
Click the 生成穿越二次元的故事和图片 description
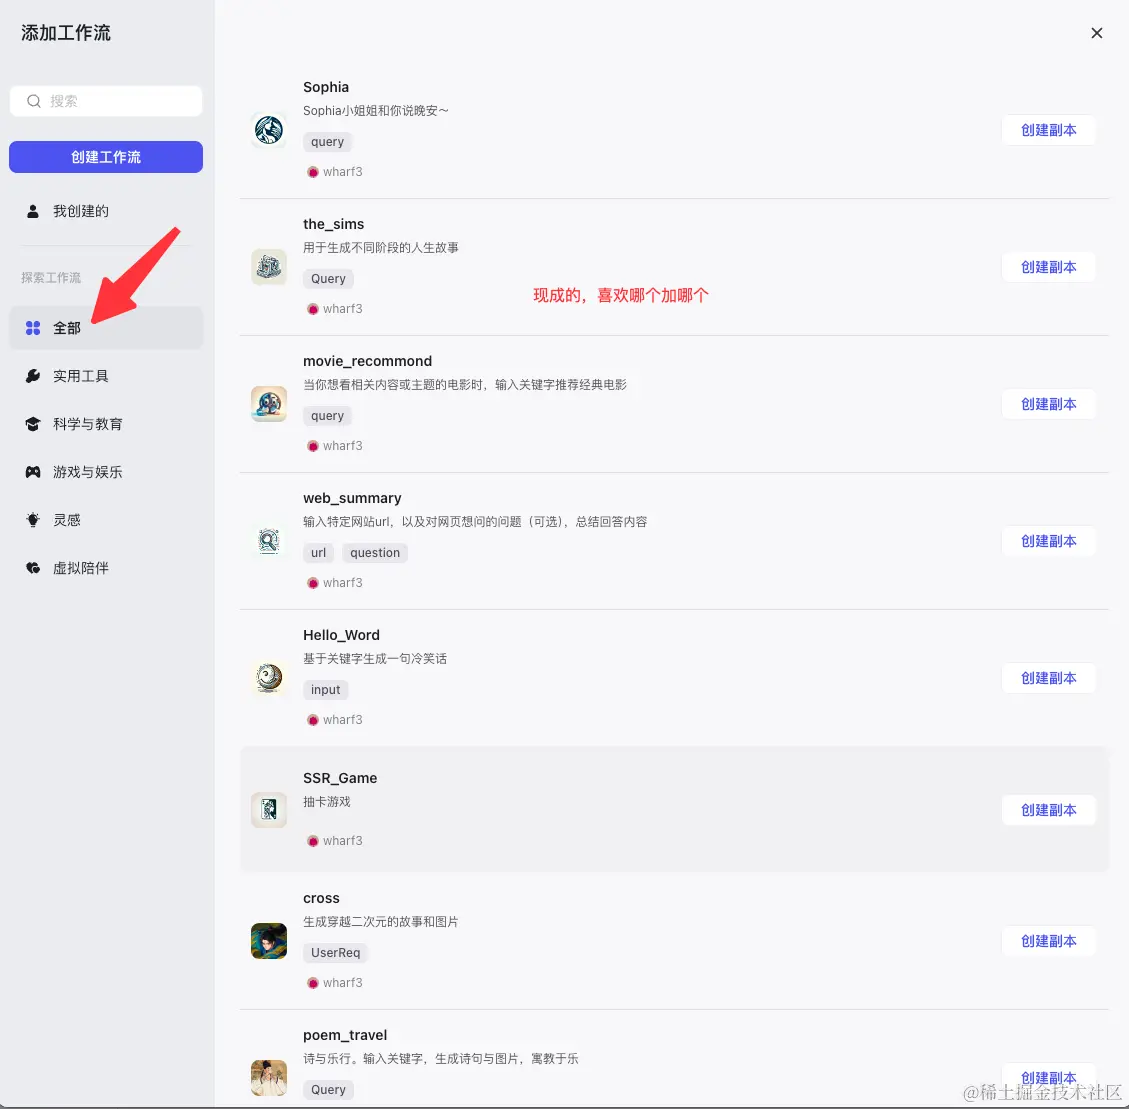point(380,922)
